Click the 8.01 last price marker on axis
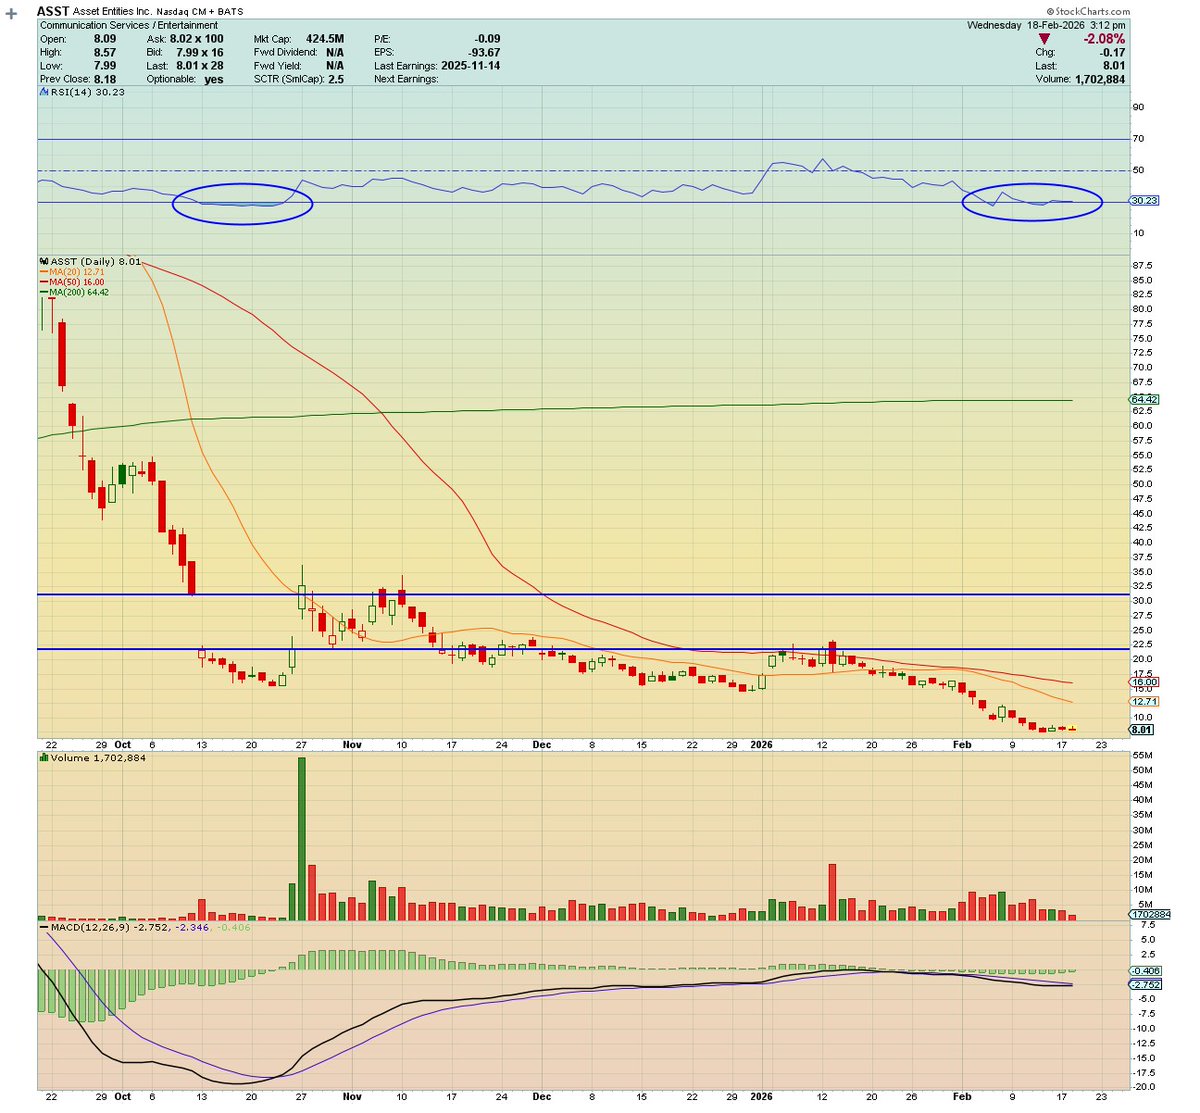 [1140, 729]
